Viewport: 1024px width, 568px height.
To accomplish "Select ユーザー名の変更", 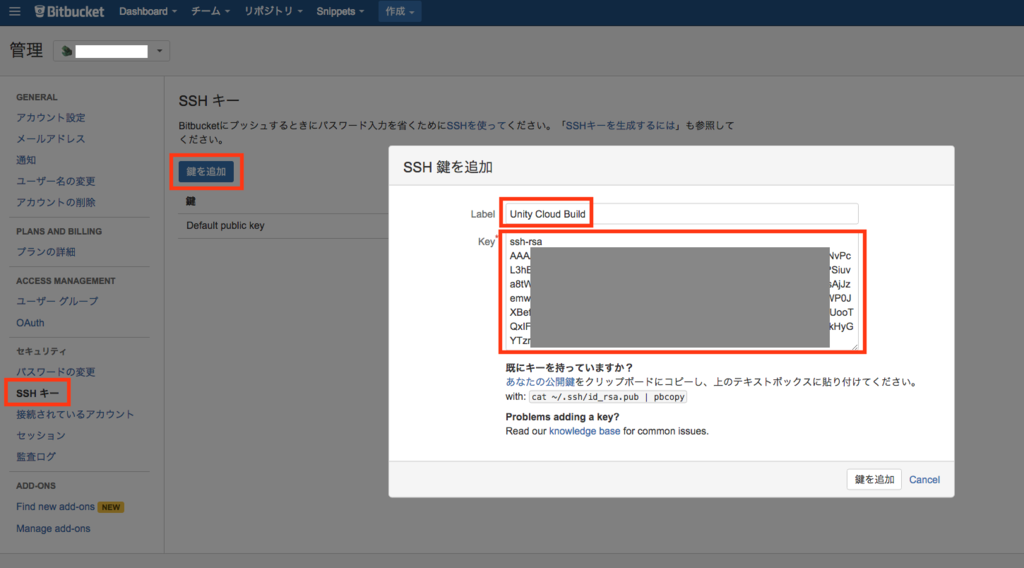I will point(56,181).
